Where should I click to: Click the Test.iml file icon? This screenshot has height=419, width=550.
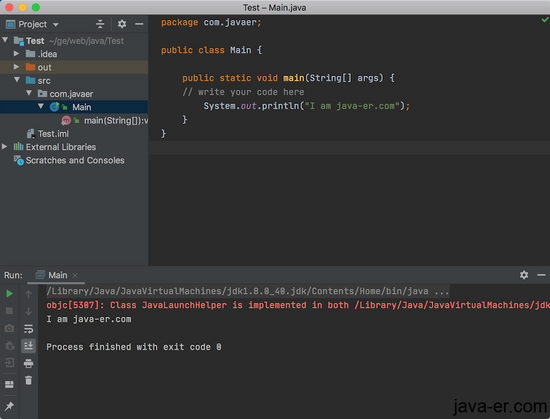click(31, 134)
